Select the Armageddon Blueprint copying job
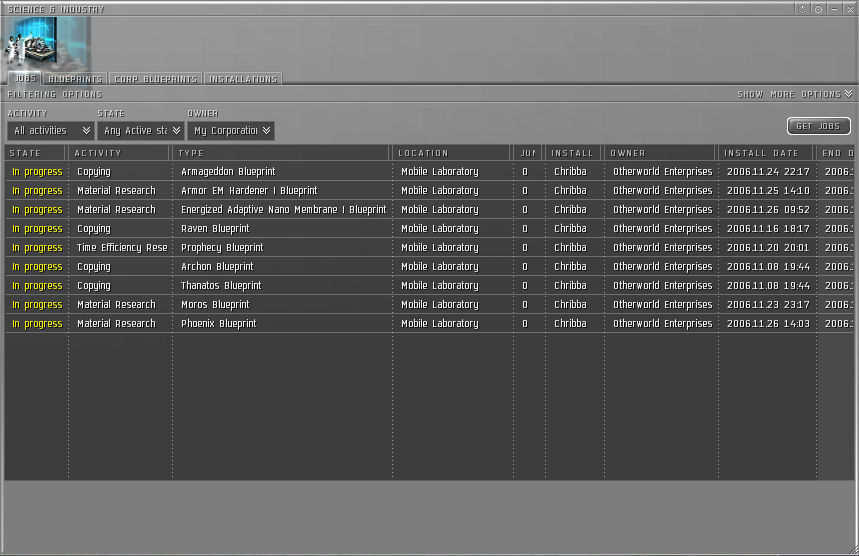The width and height of the screenshot is (859, 556). coord(429,171)
